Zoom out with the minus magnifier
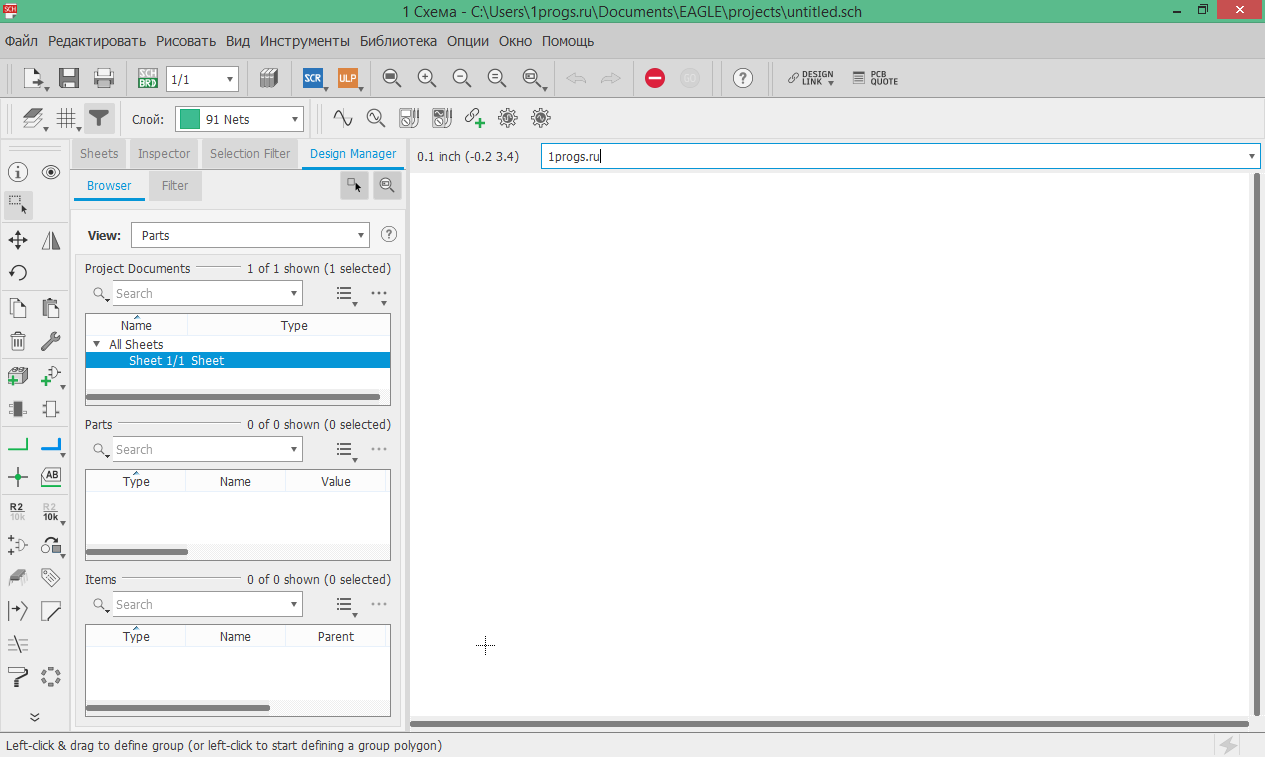 click(461, 78)
